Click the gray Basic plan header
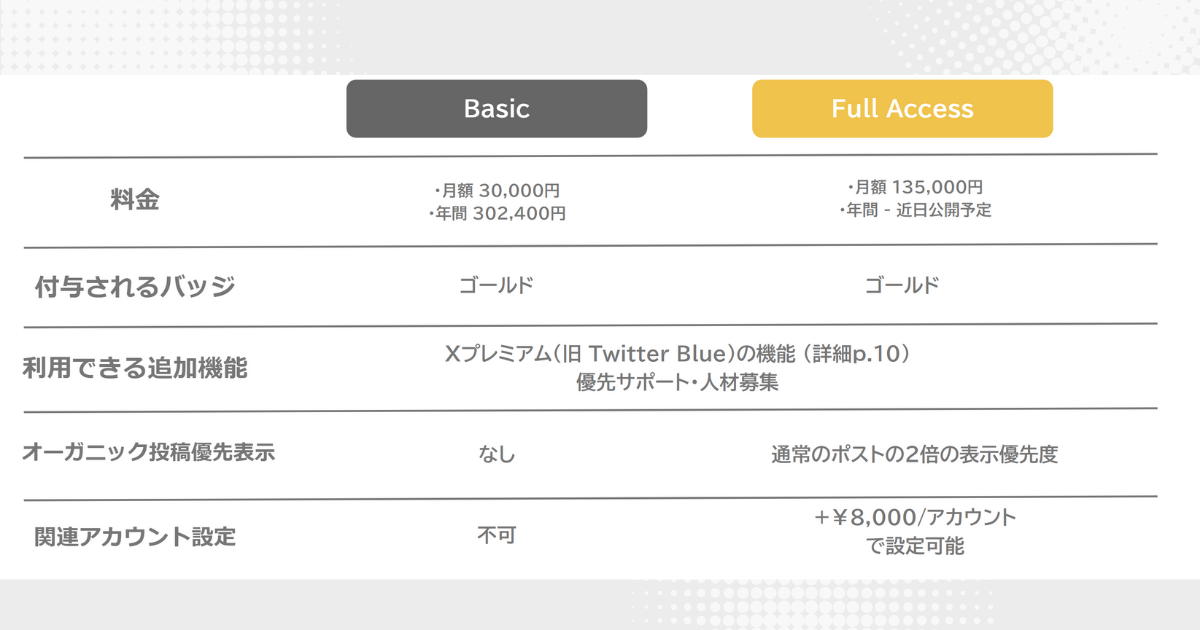The height and width of the screenshot is (630, 1200). (496, 109)
